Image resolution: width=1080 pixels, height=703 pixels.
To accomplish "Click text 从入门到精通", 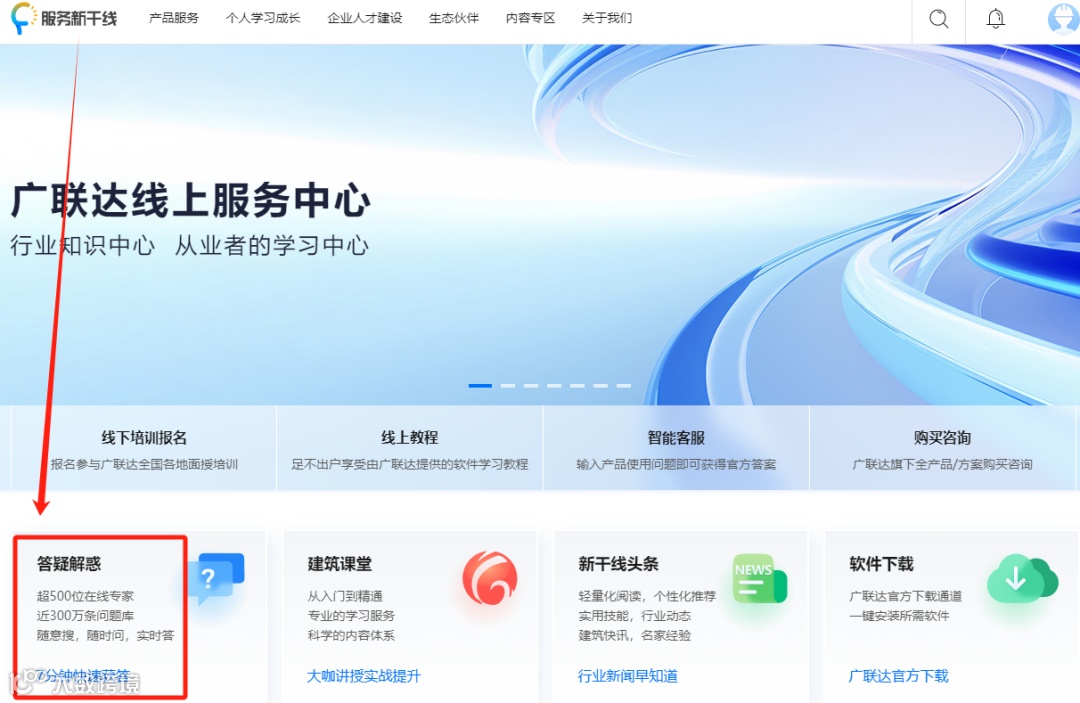I will pyautogui.click(x=345, y=596).
